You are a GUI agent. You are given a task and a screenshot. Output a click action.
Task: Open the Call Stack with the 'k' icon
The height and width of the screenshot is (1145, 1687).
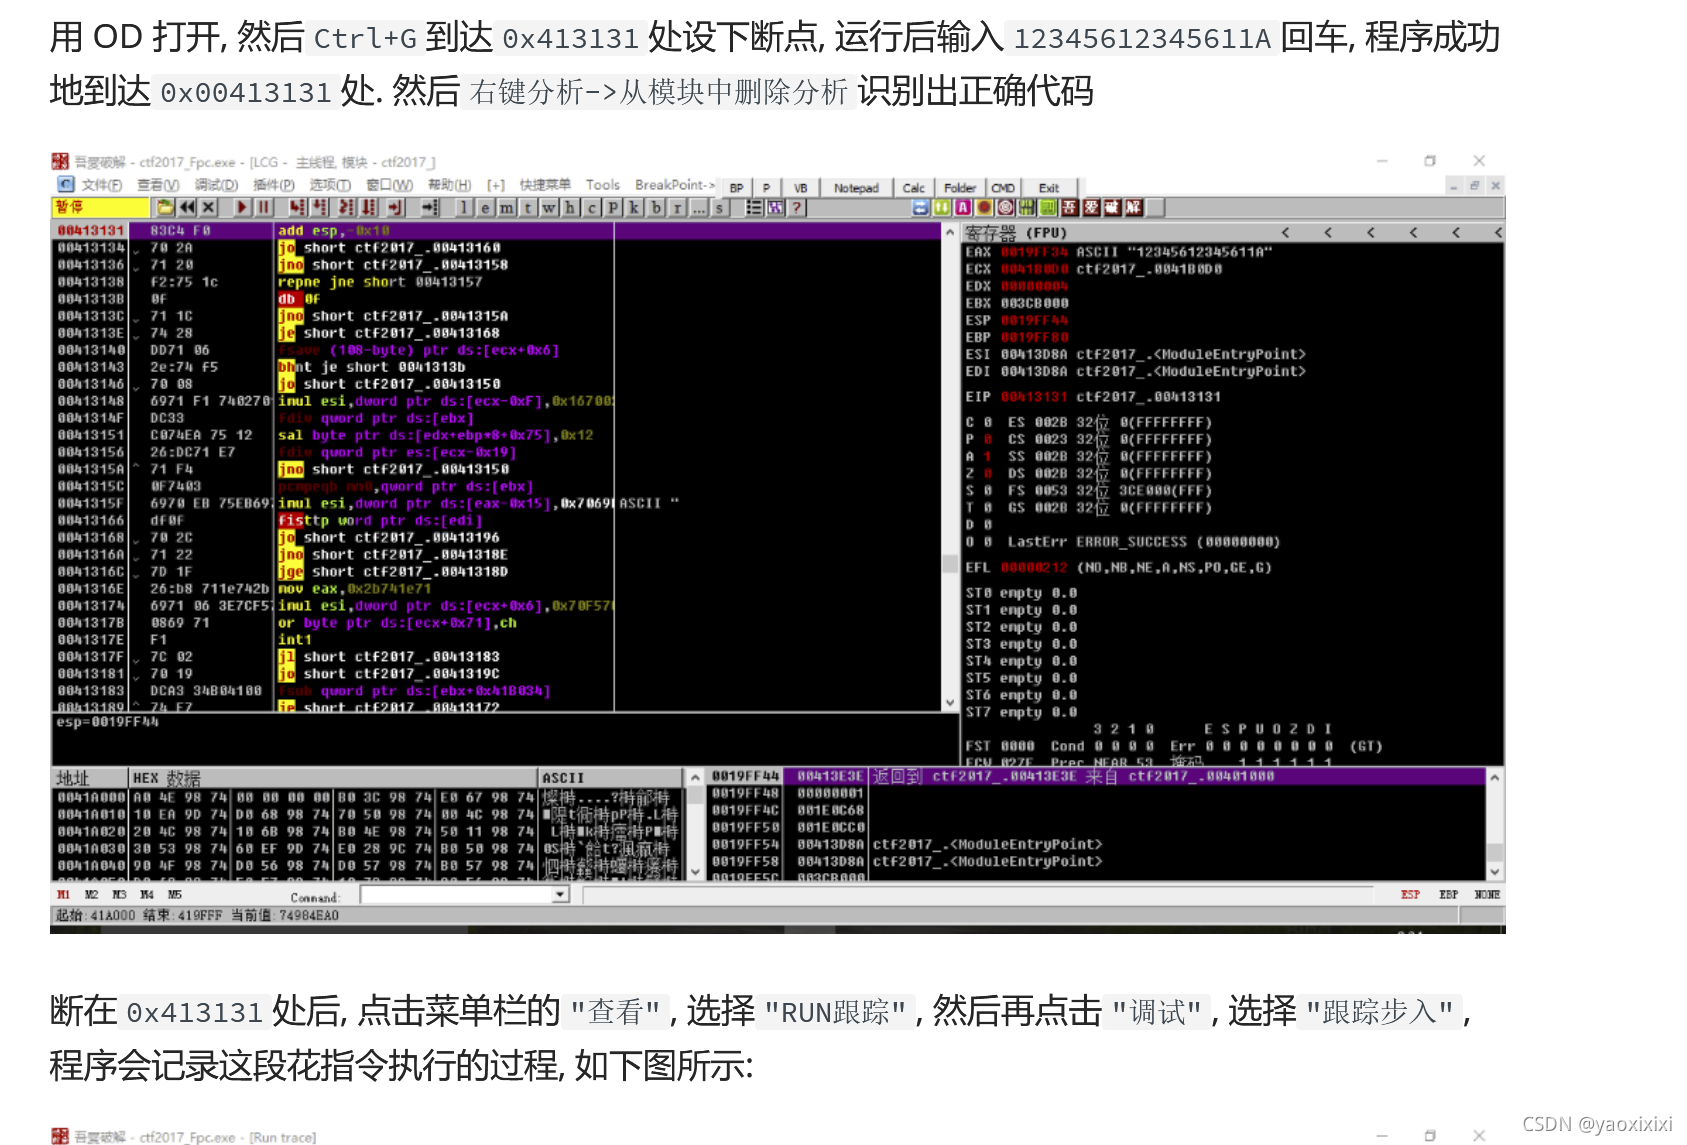coord(634,207)
